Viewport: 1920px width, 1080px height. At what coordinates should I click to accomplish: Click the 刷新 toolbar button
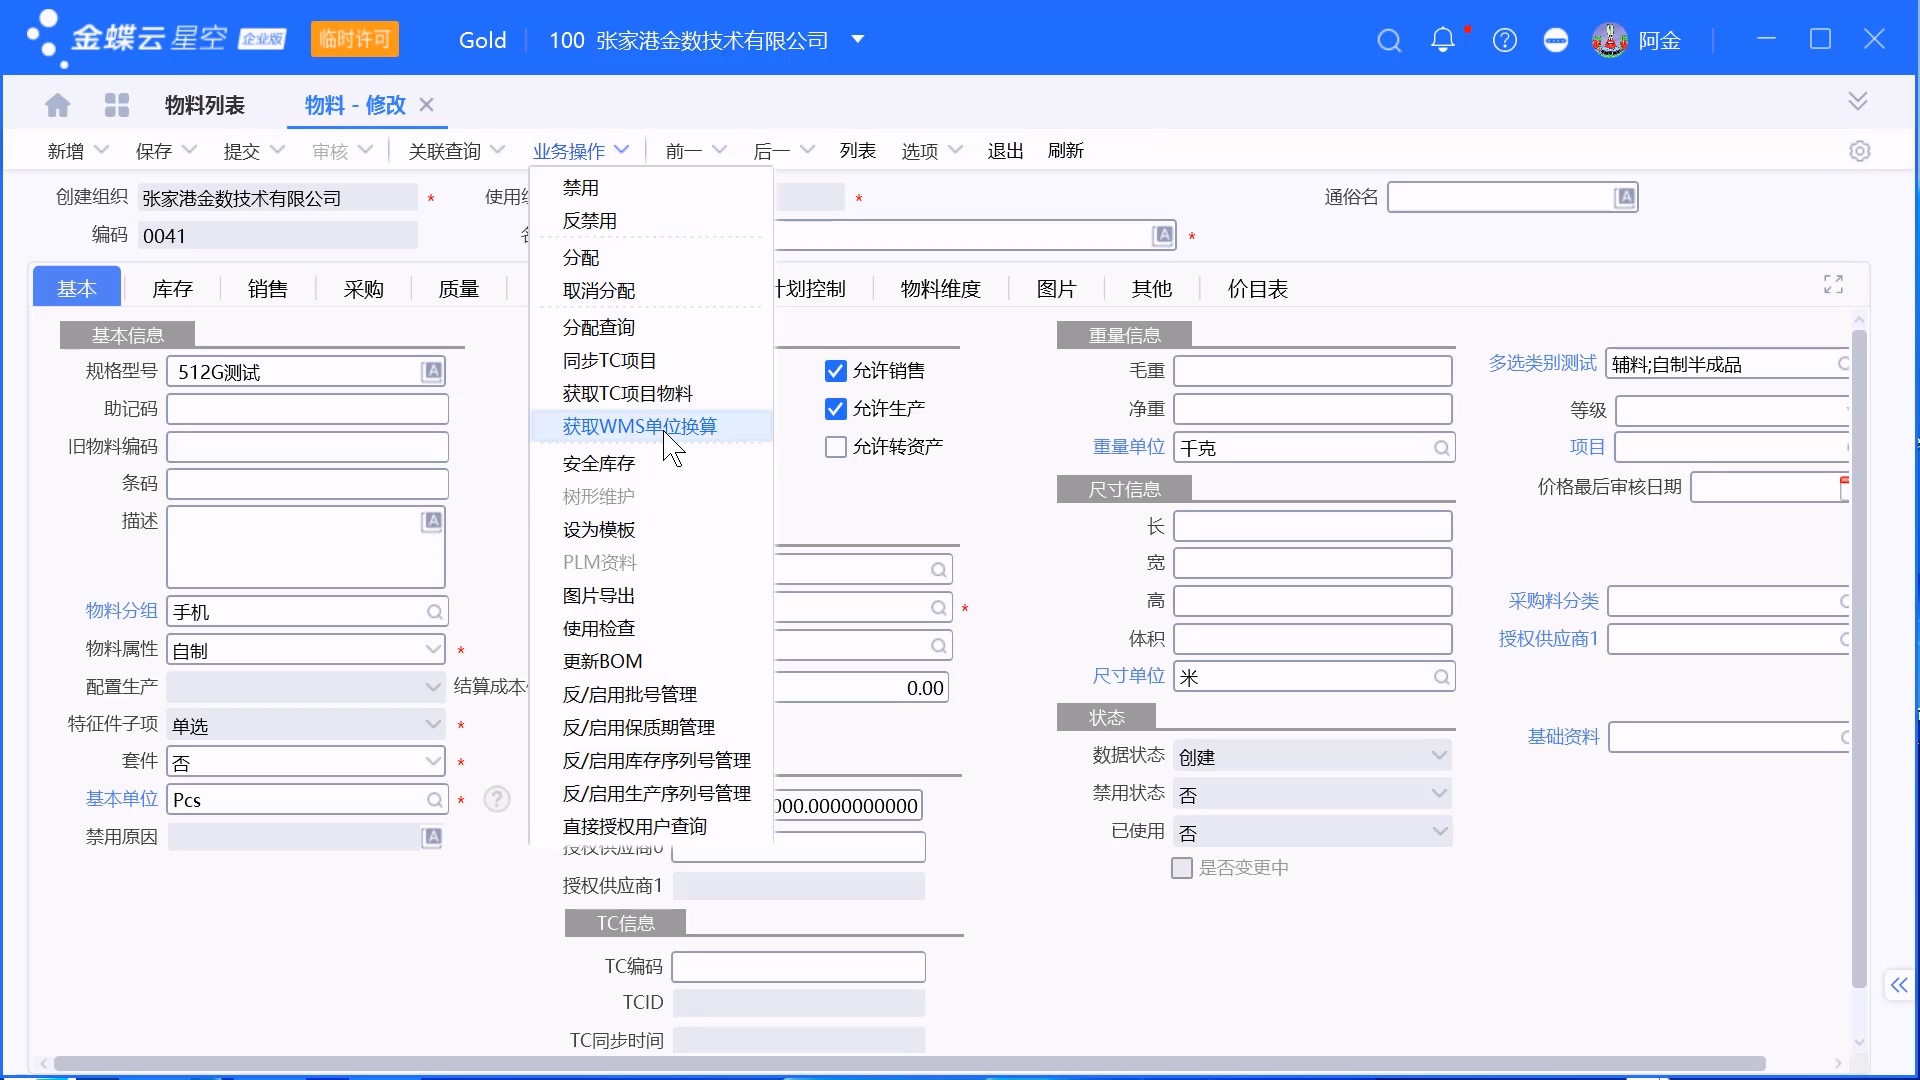[x=1066, y=151]
